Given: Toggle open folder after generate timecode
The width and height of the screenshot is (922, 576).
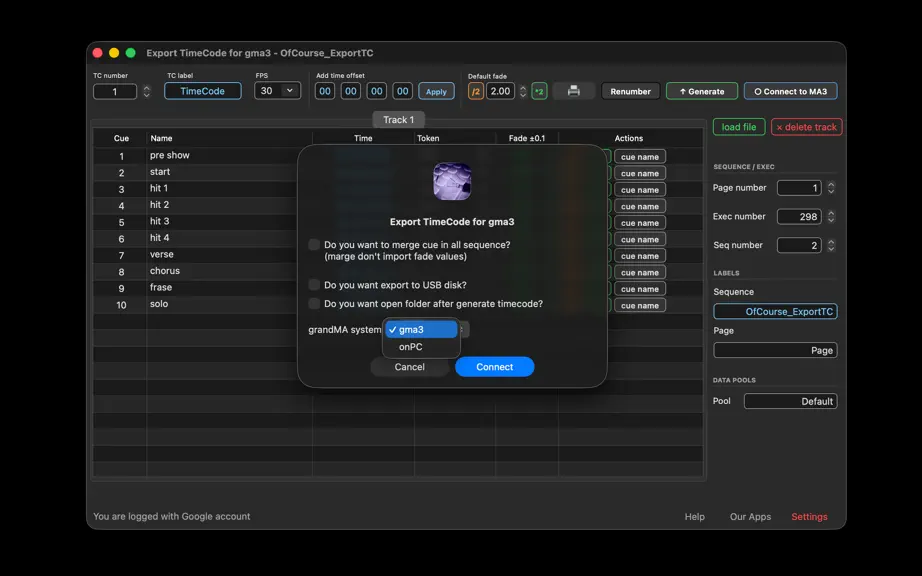Looking at the screenshot, I should tap(314, 303).
